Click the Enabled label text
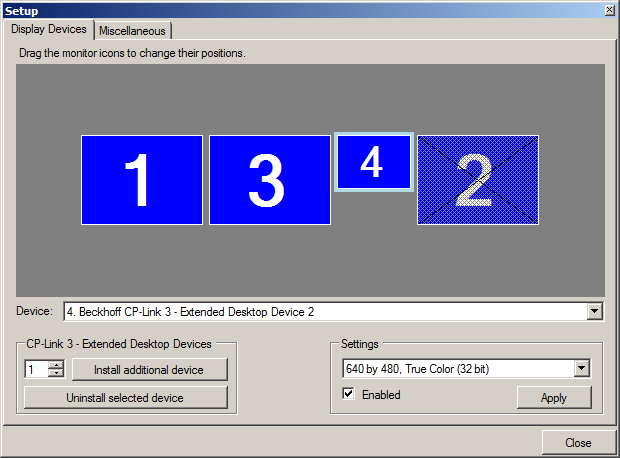Viewport: 620px width, 458px height. (381, 395)
